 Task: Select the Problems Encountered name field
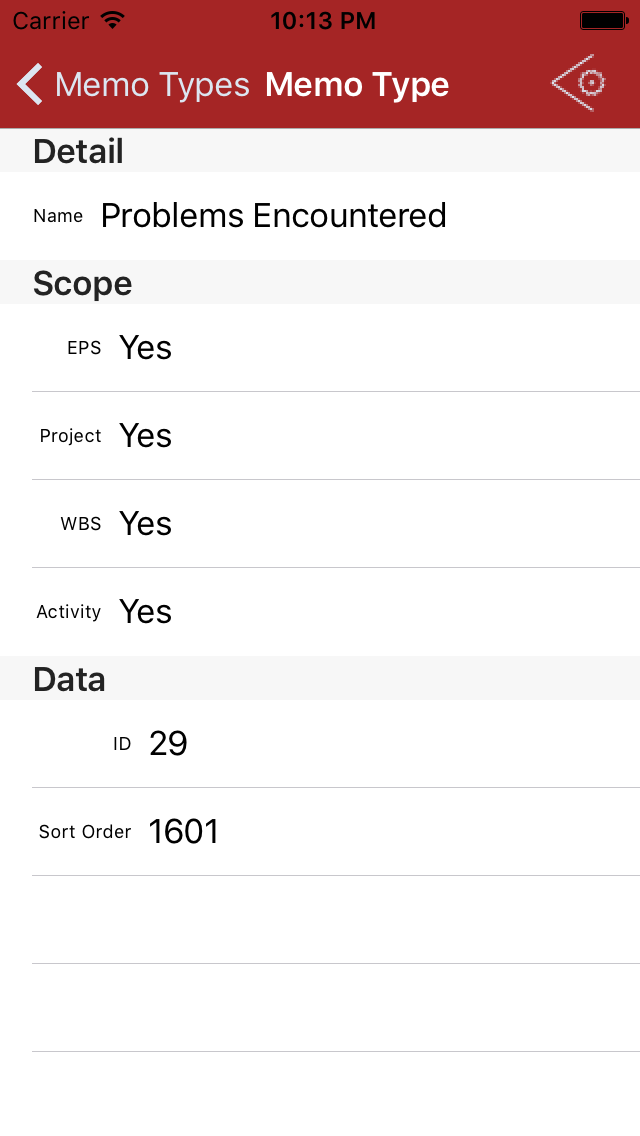(x=273, y=216)
